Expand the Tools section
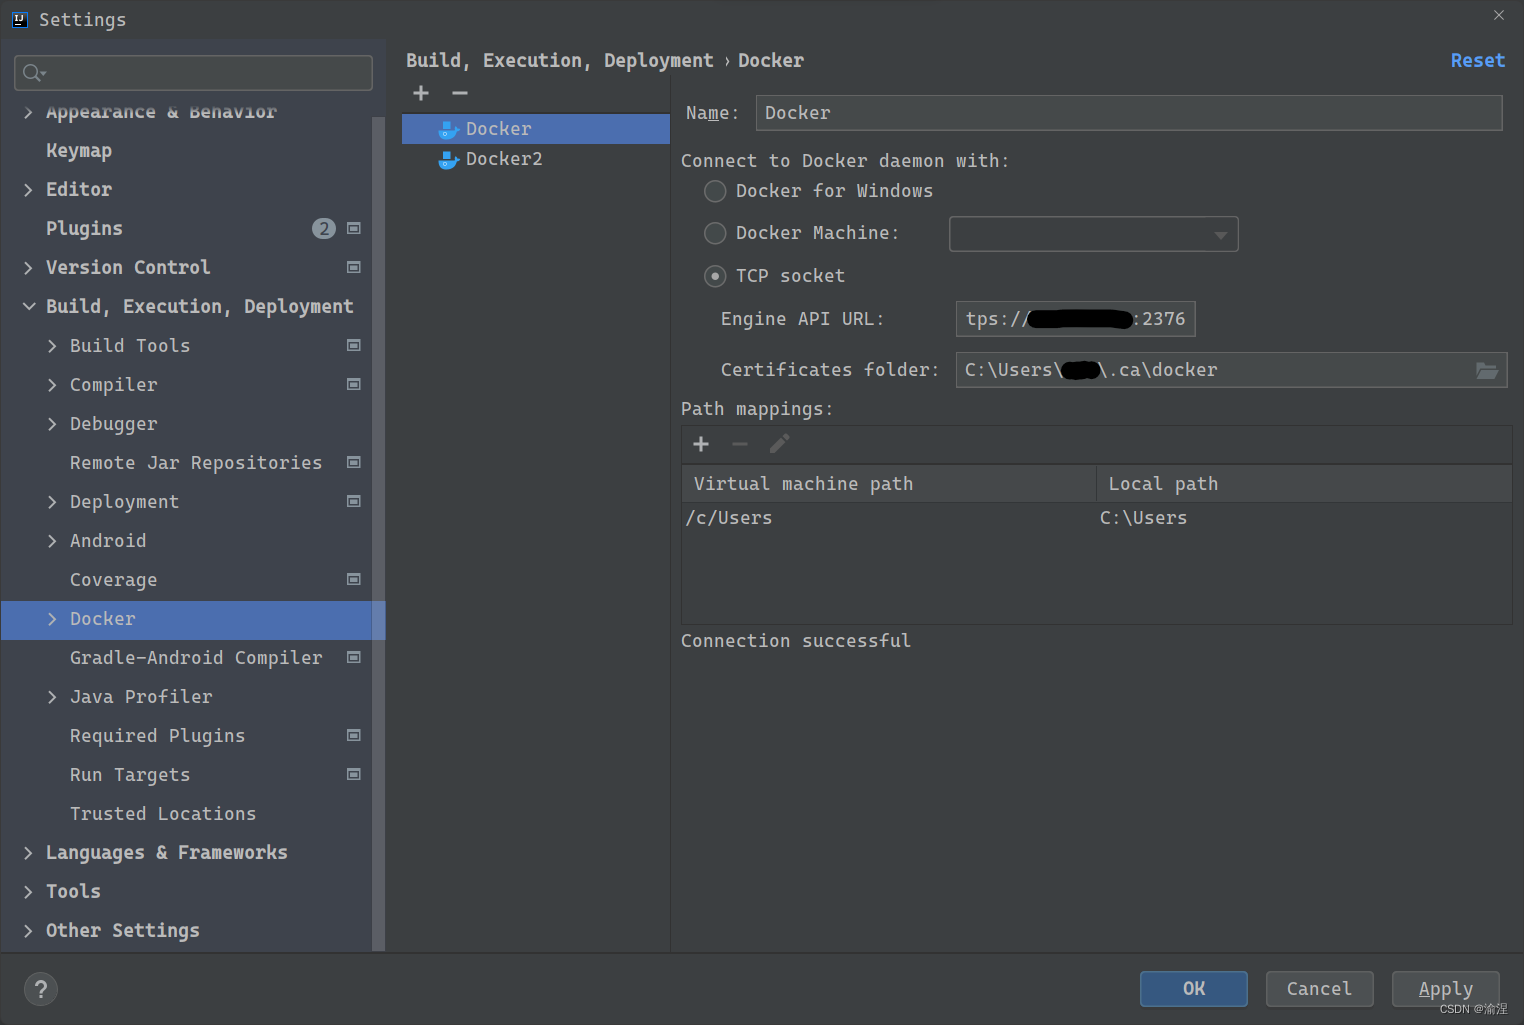Viewport: 1524px width, 1025px height. [x=28, y=892]
